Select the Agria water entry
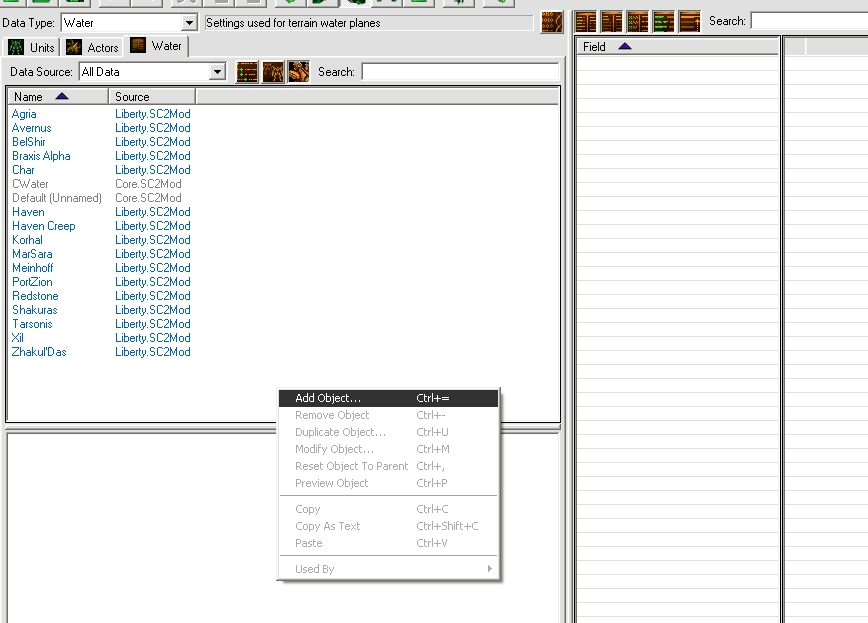This screenshot has width=868, height=623. pos(24,114)
